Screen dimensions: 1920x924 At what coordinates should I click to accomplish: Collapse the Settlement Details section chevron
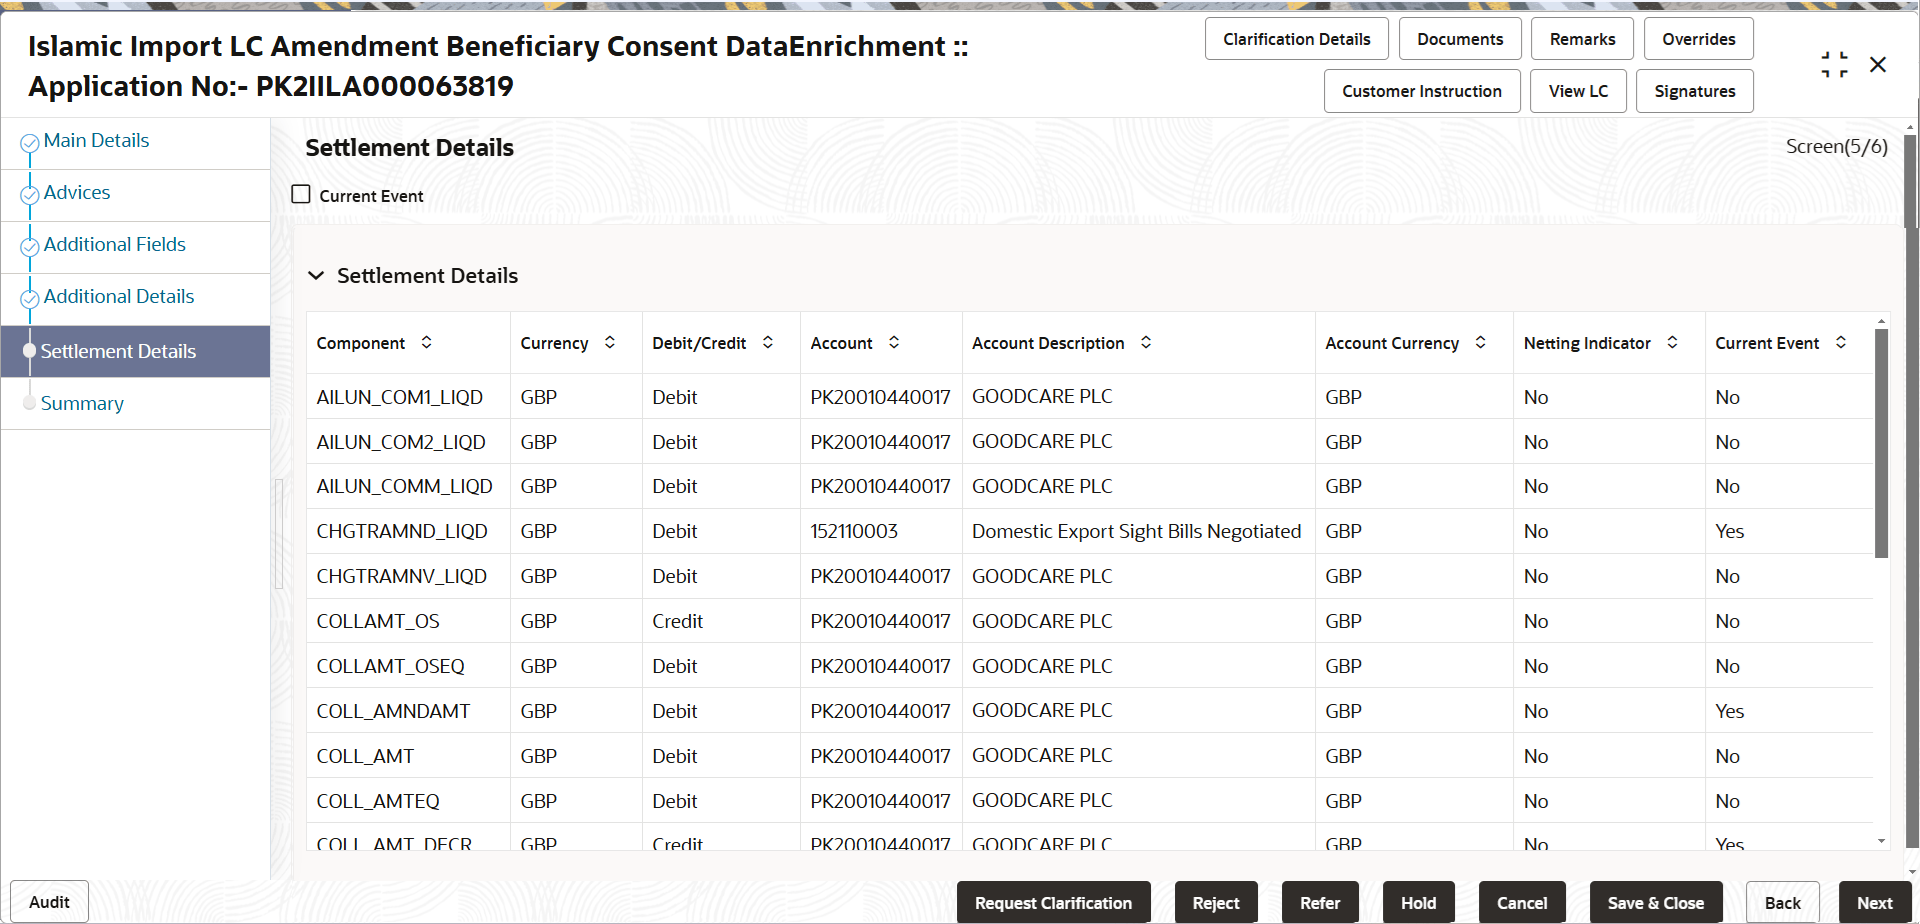[316, 275]
